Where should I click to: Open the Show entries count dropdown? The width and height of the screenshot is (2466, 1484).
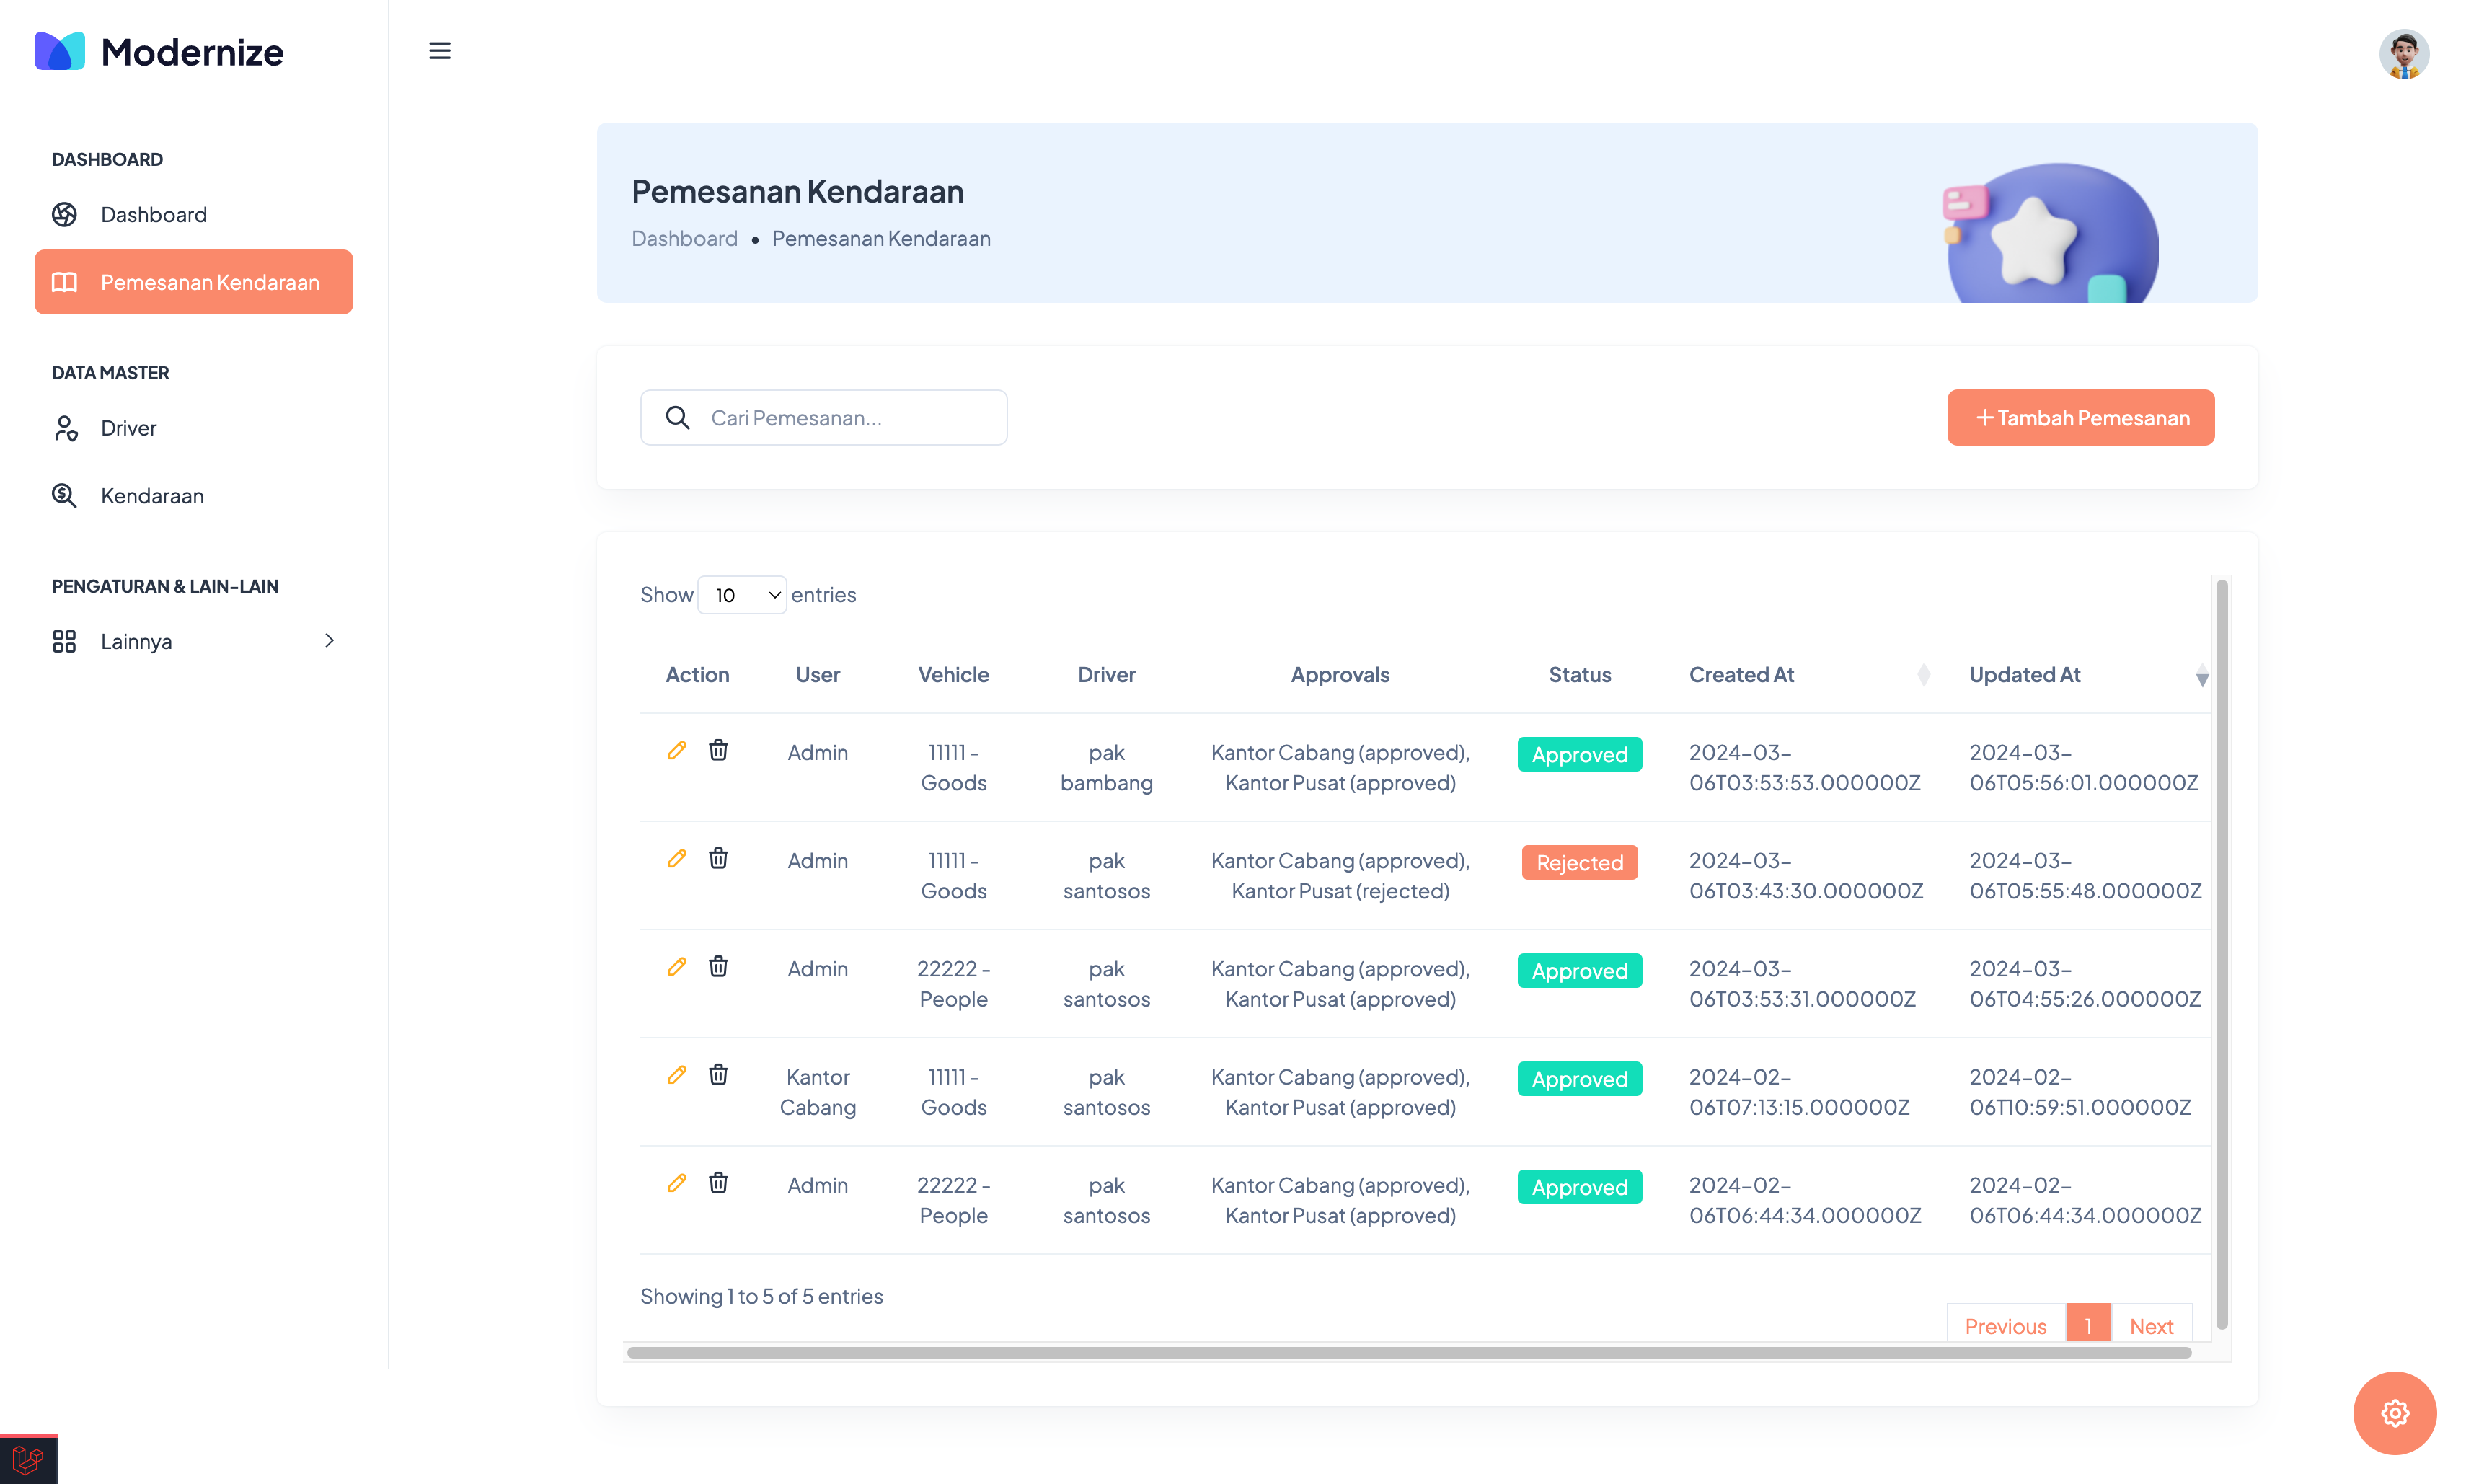click(x=742, y=595)
